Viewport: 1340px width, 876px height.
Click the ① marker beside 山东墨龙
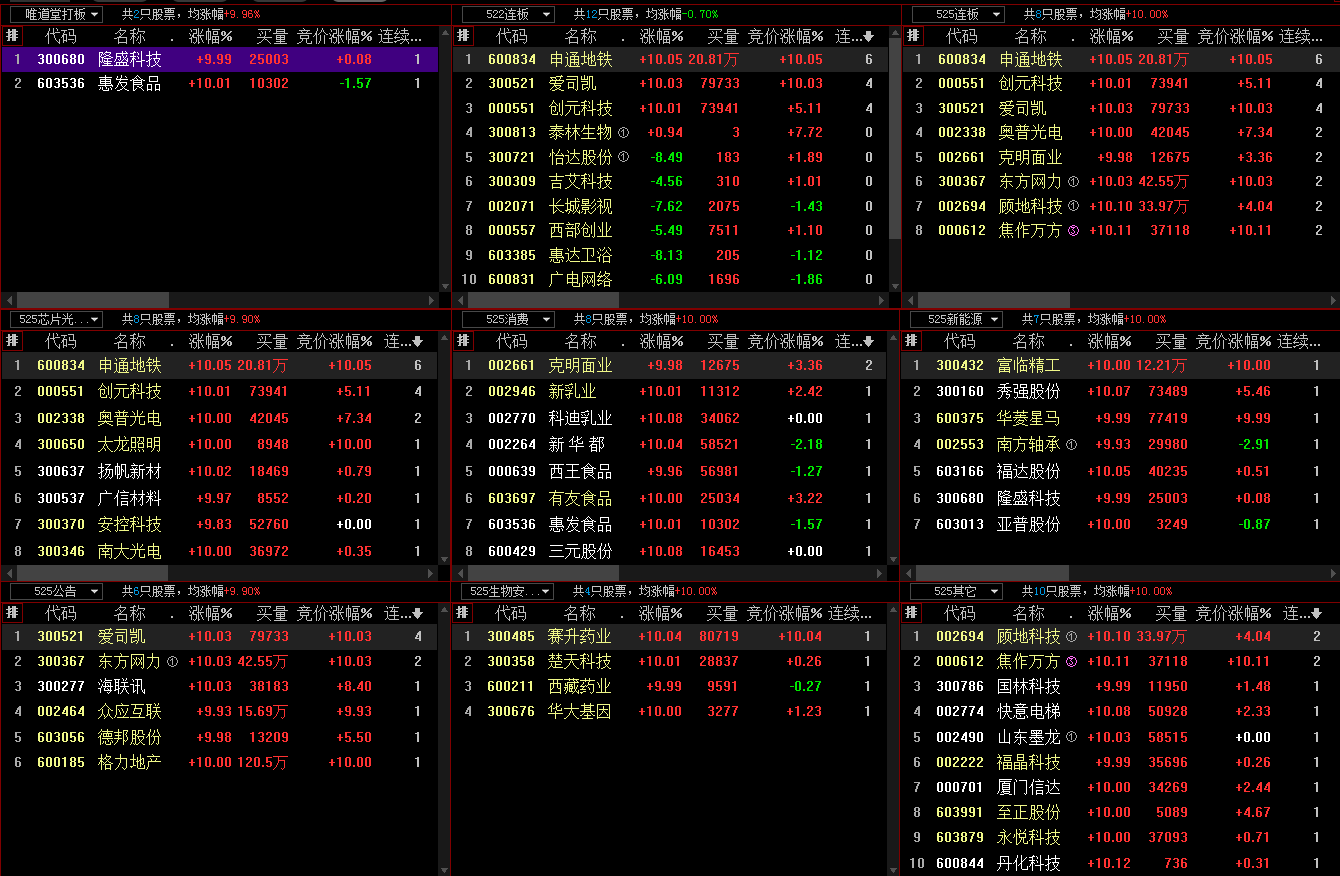click(x=1072, y=737)
